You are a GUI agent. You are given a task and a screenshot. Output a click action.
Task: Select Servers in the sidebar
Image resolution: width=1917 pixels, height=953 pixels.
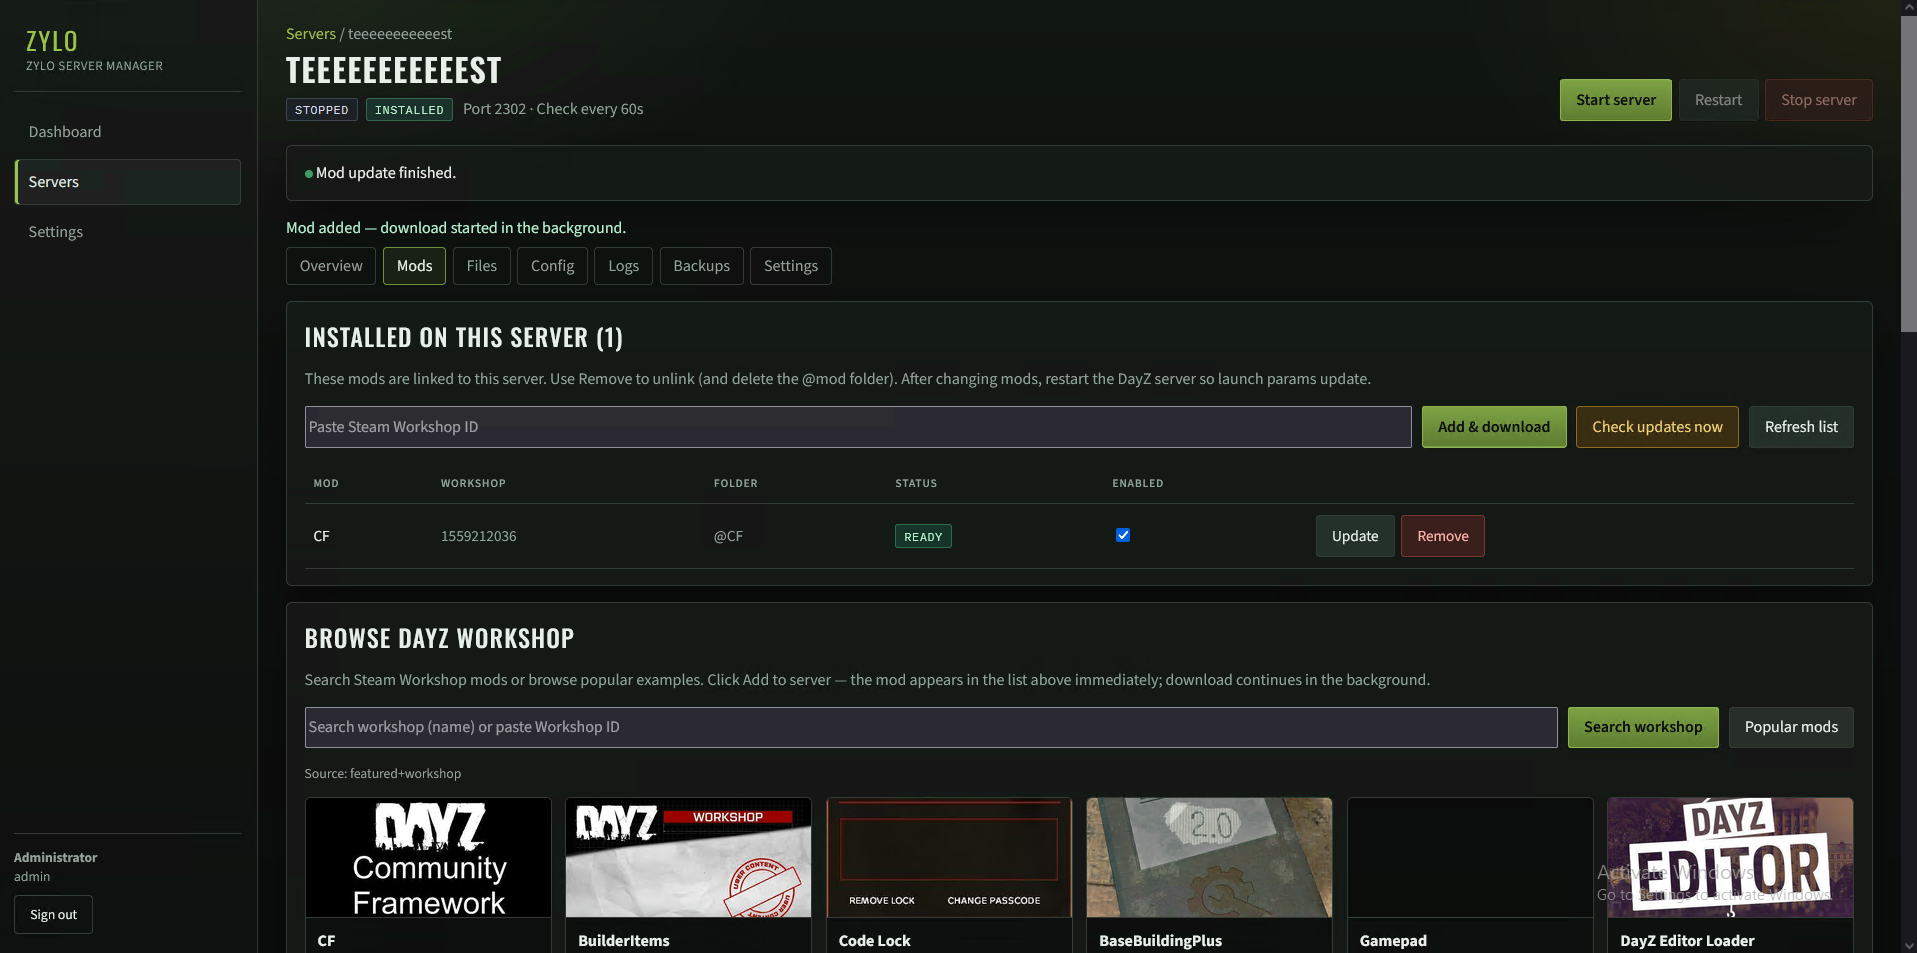pos(127,182)
